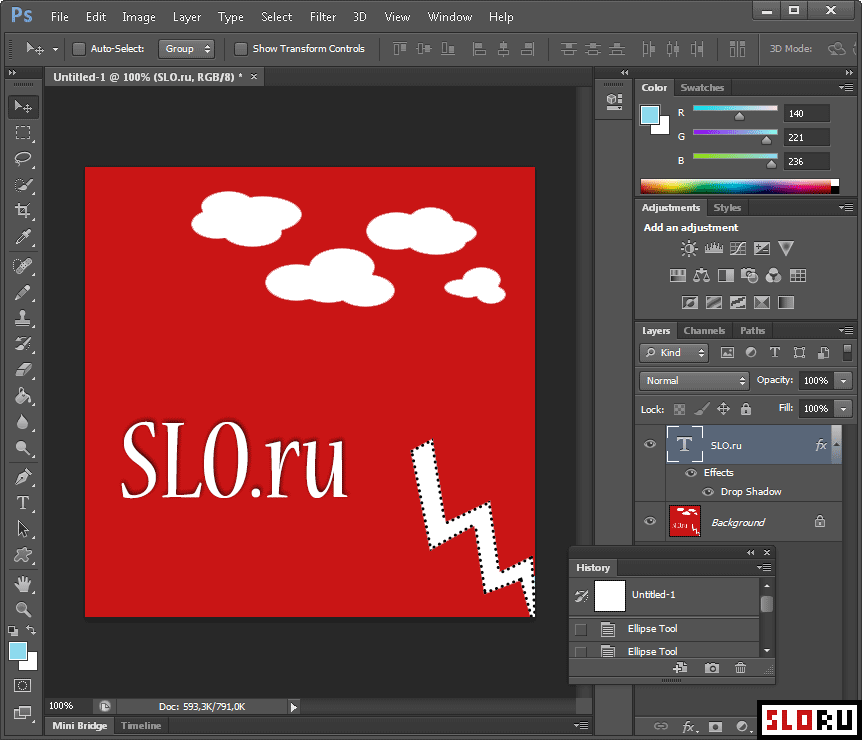The image size is (862, 740).
Task: Switch to the Channels tab
Action: (704, 330)
